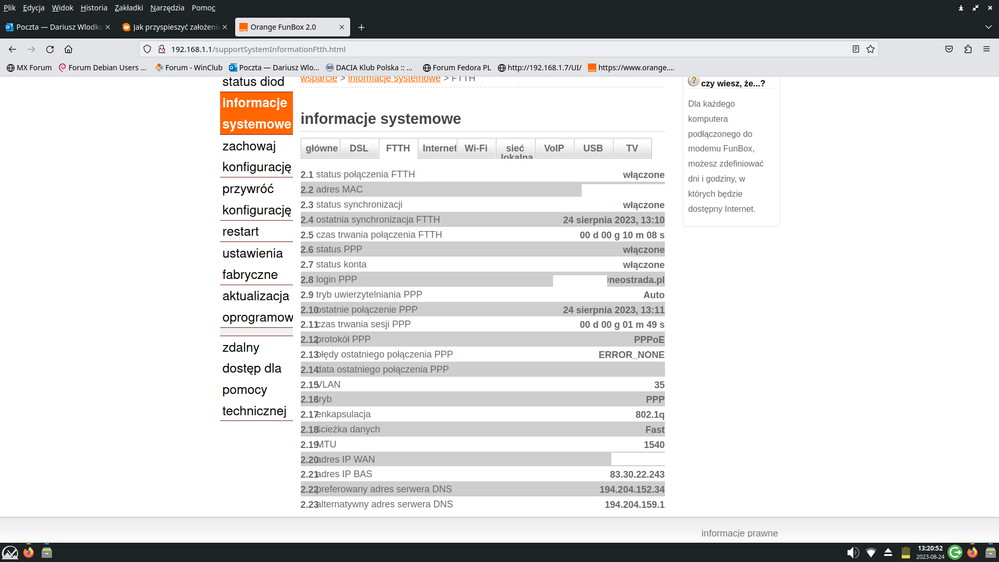Bookmark this page with the star icon
This screenshot has width=999, height=562.
pyautogui.click(x=871, y=49)
